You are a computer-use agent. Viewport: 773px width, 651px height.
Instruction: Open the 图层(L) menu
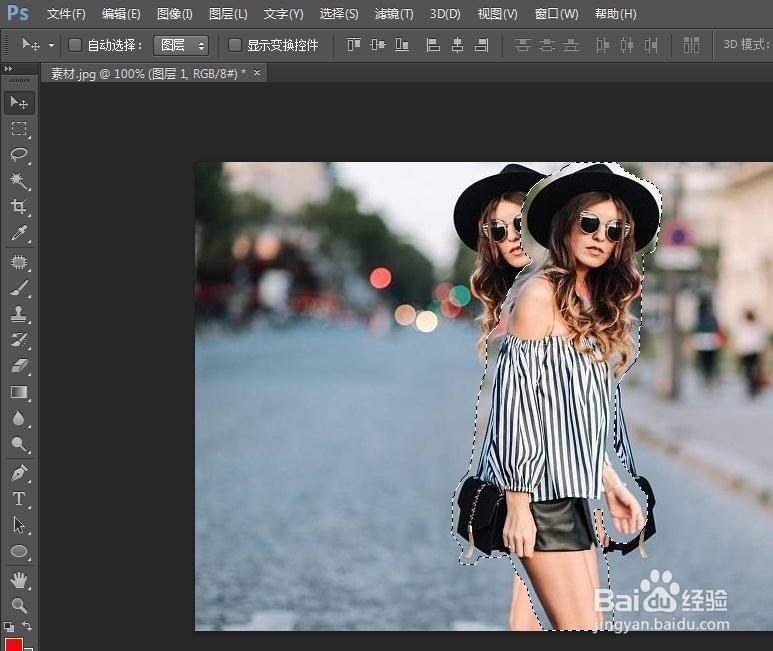(x=228, y=14)
